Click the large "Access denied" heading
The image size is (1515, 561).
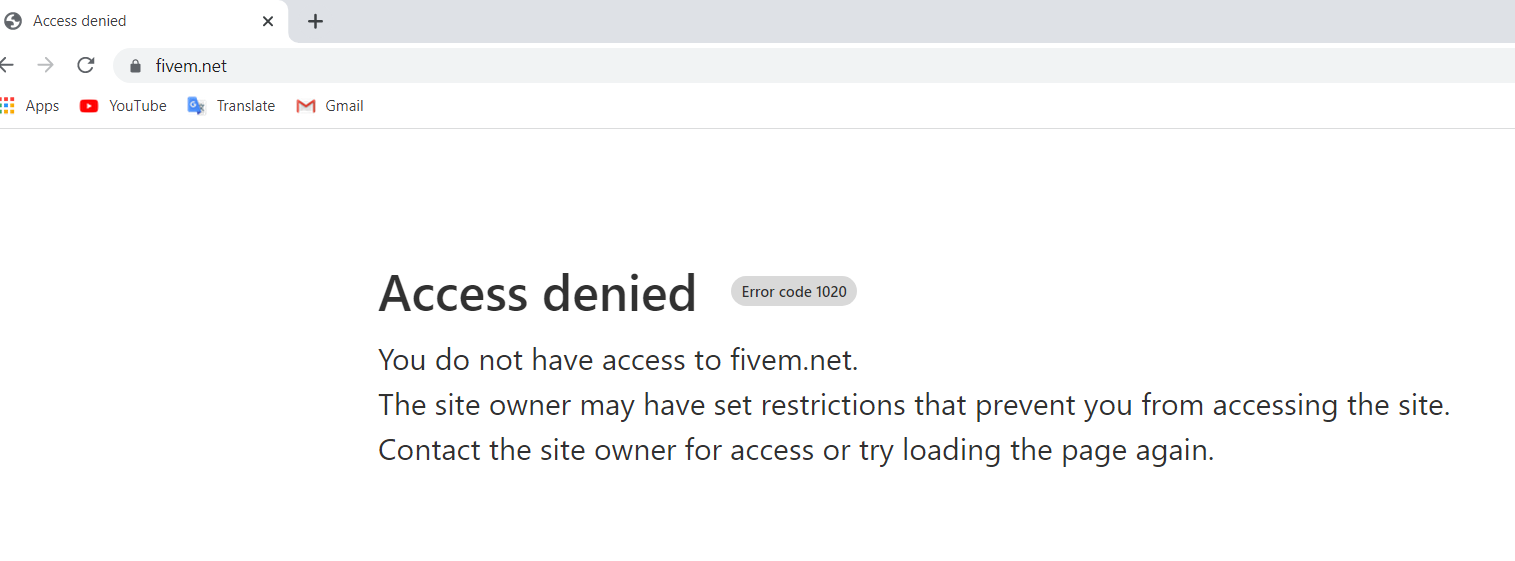(537, 294)
